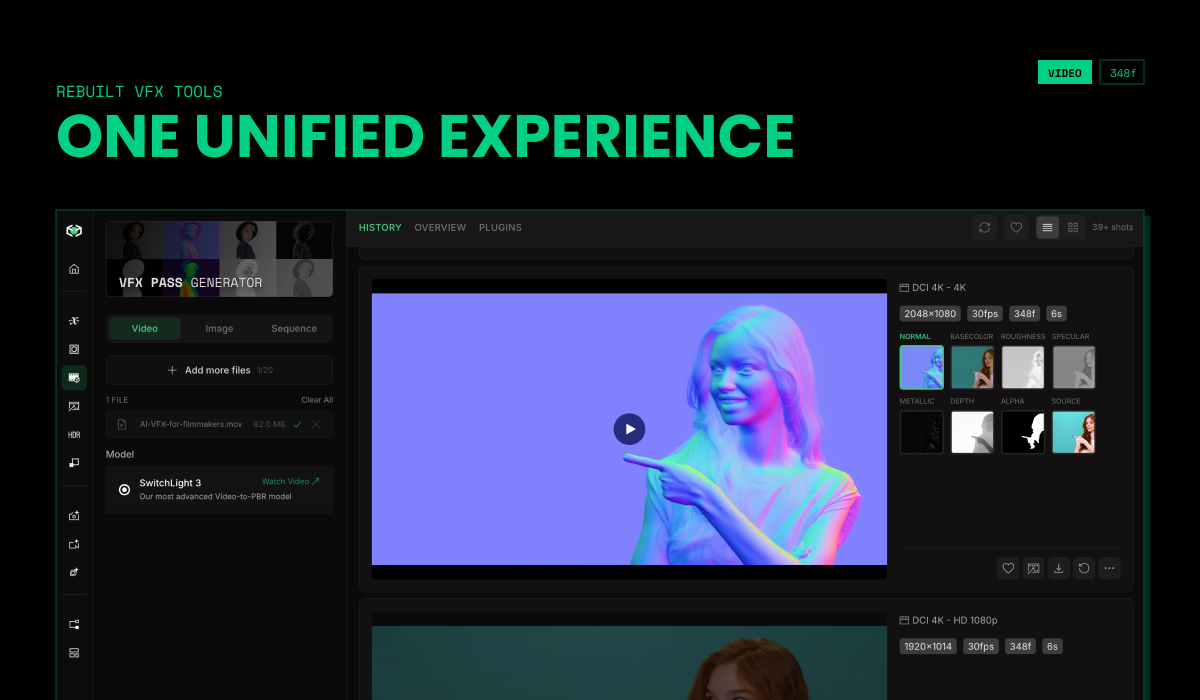The height and width of the screenshot is (700, 1200).
Task: Click the DCI 4K - HD 1080p title
Action: pos(955,620)
